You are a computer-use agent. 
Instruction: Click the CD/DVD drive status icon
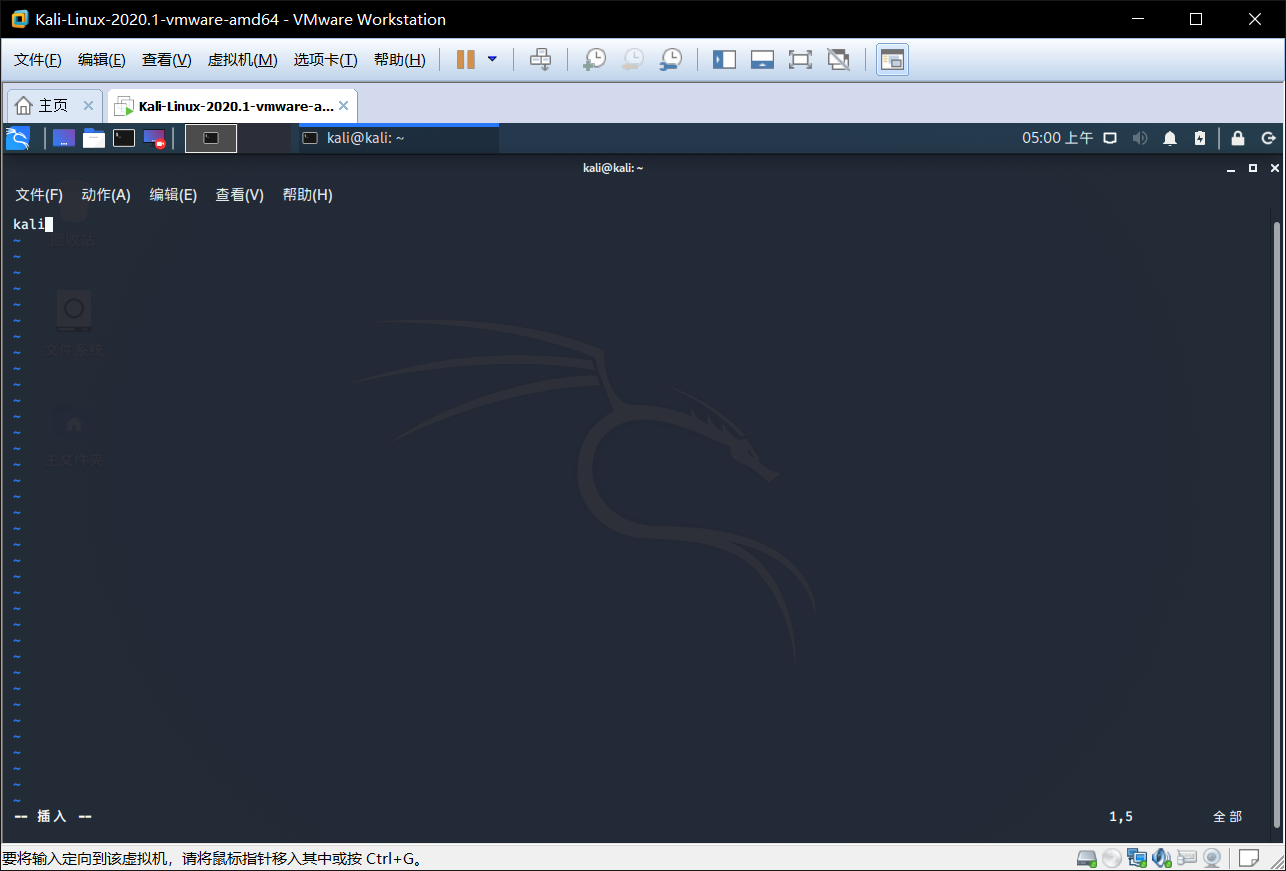coord(1112,858)
